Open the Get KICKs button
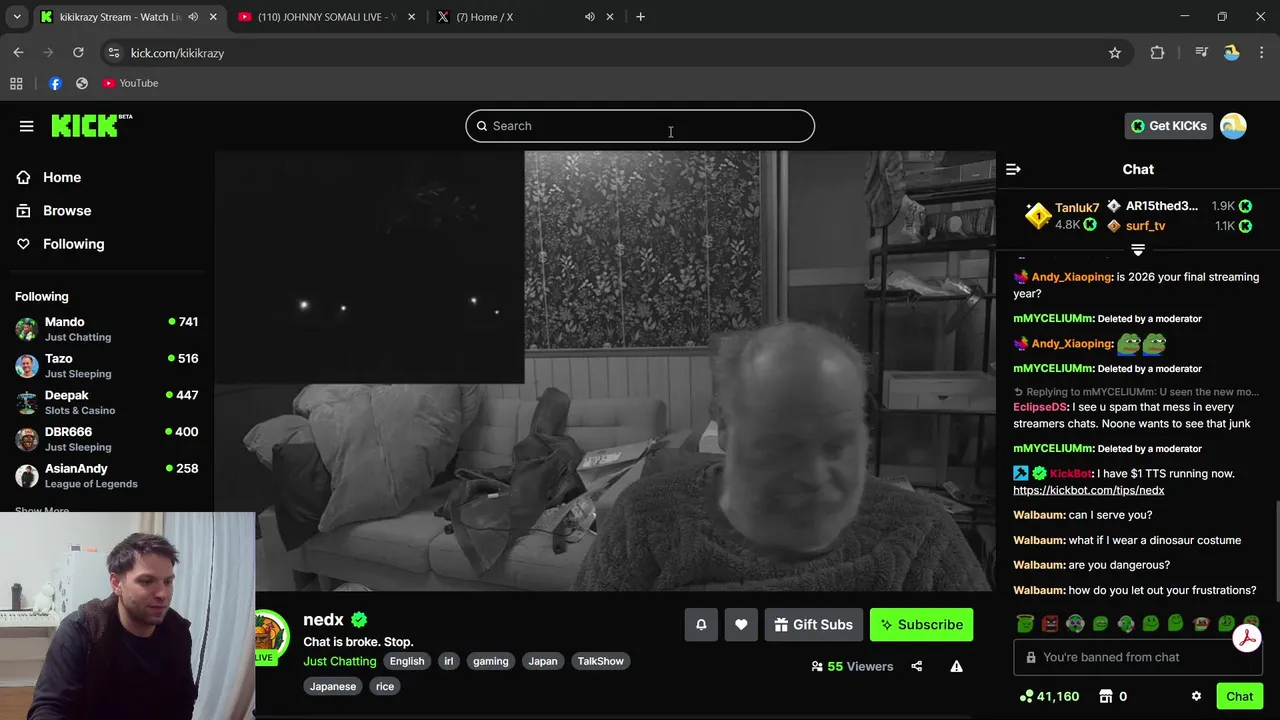 click(1168, 126)
